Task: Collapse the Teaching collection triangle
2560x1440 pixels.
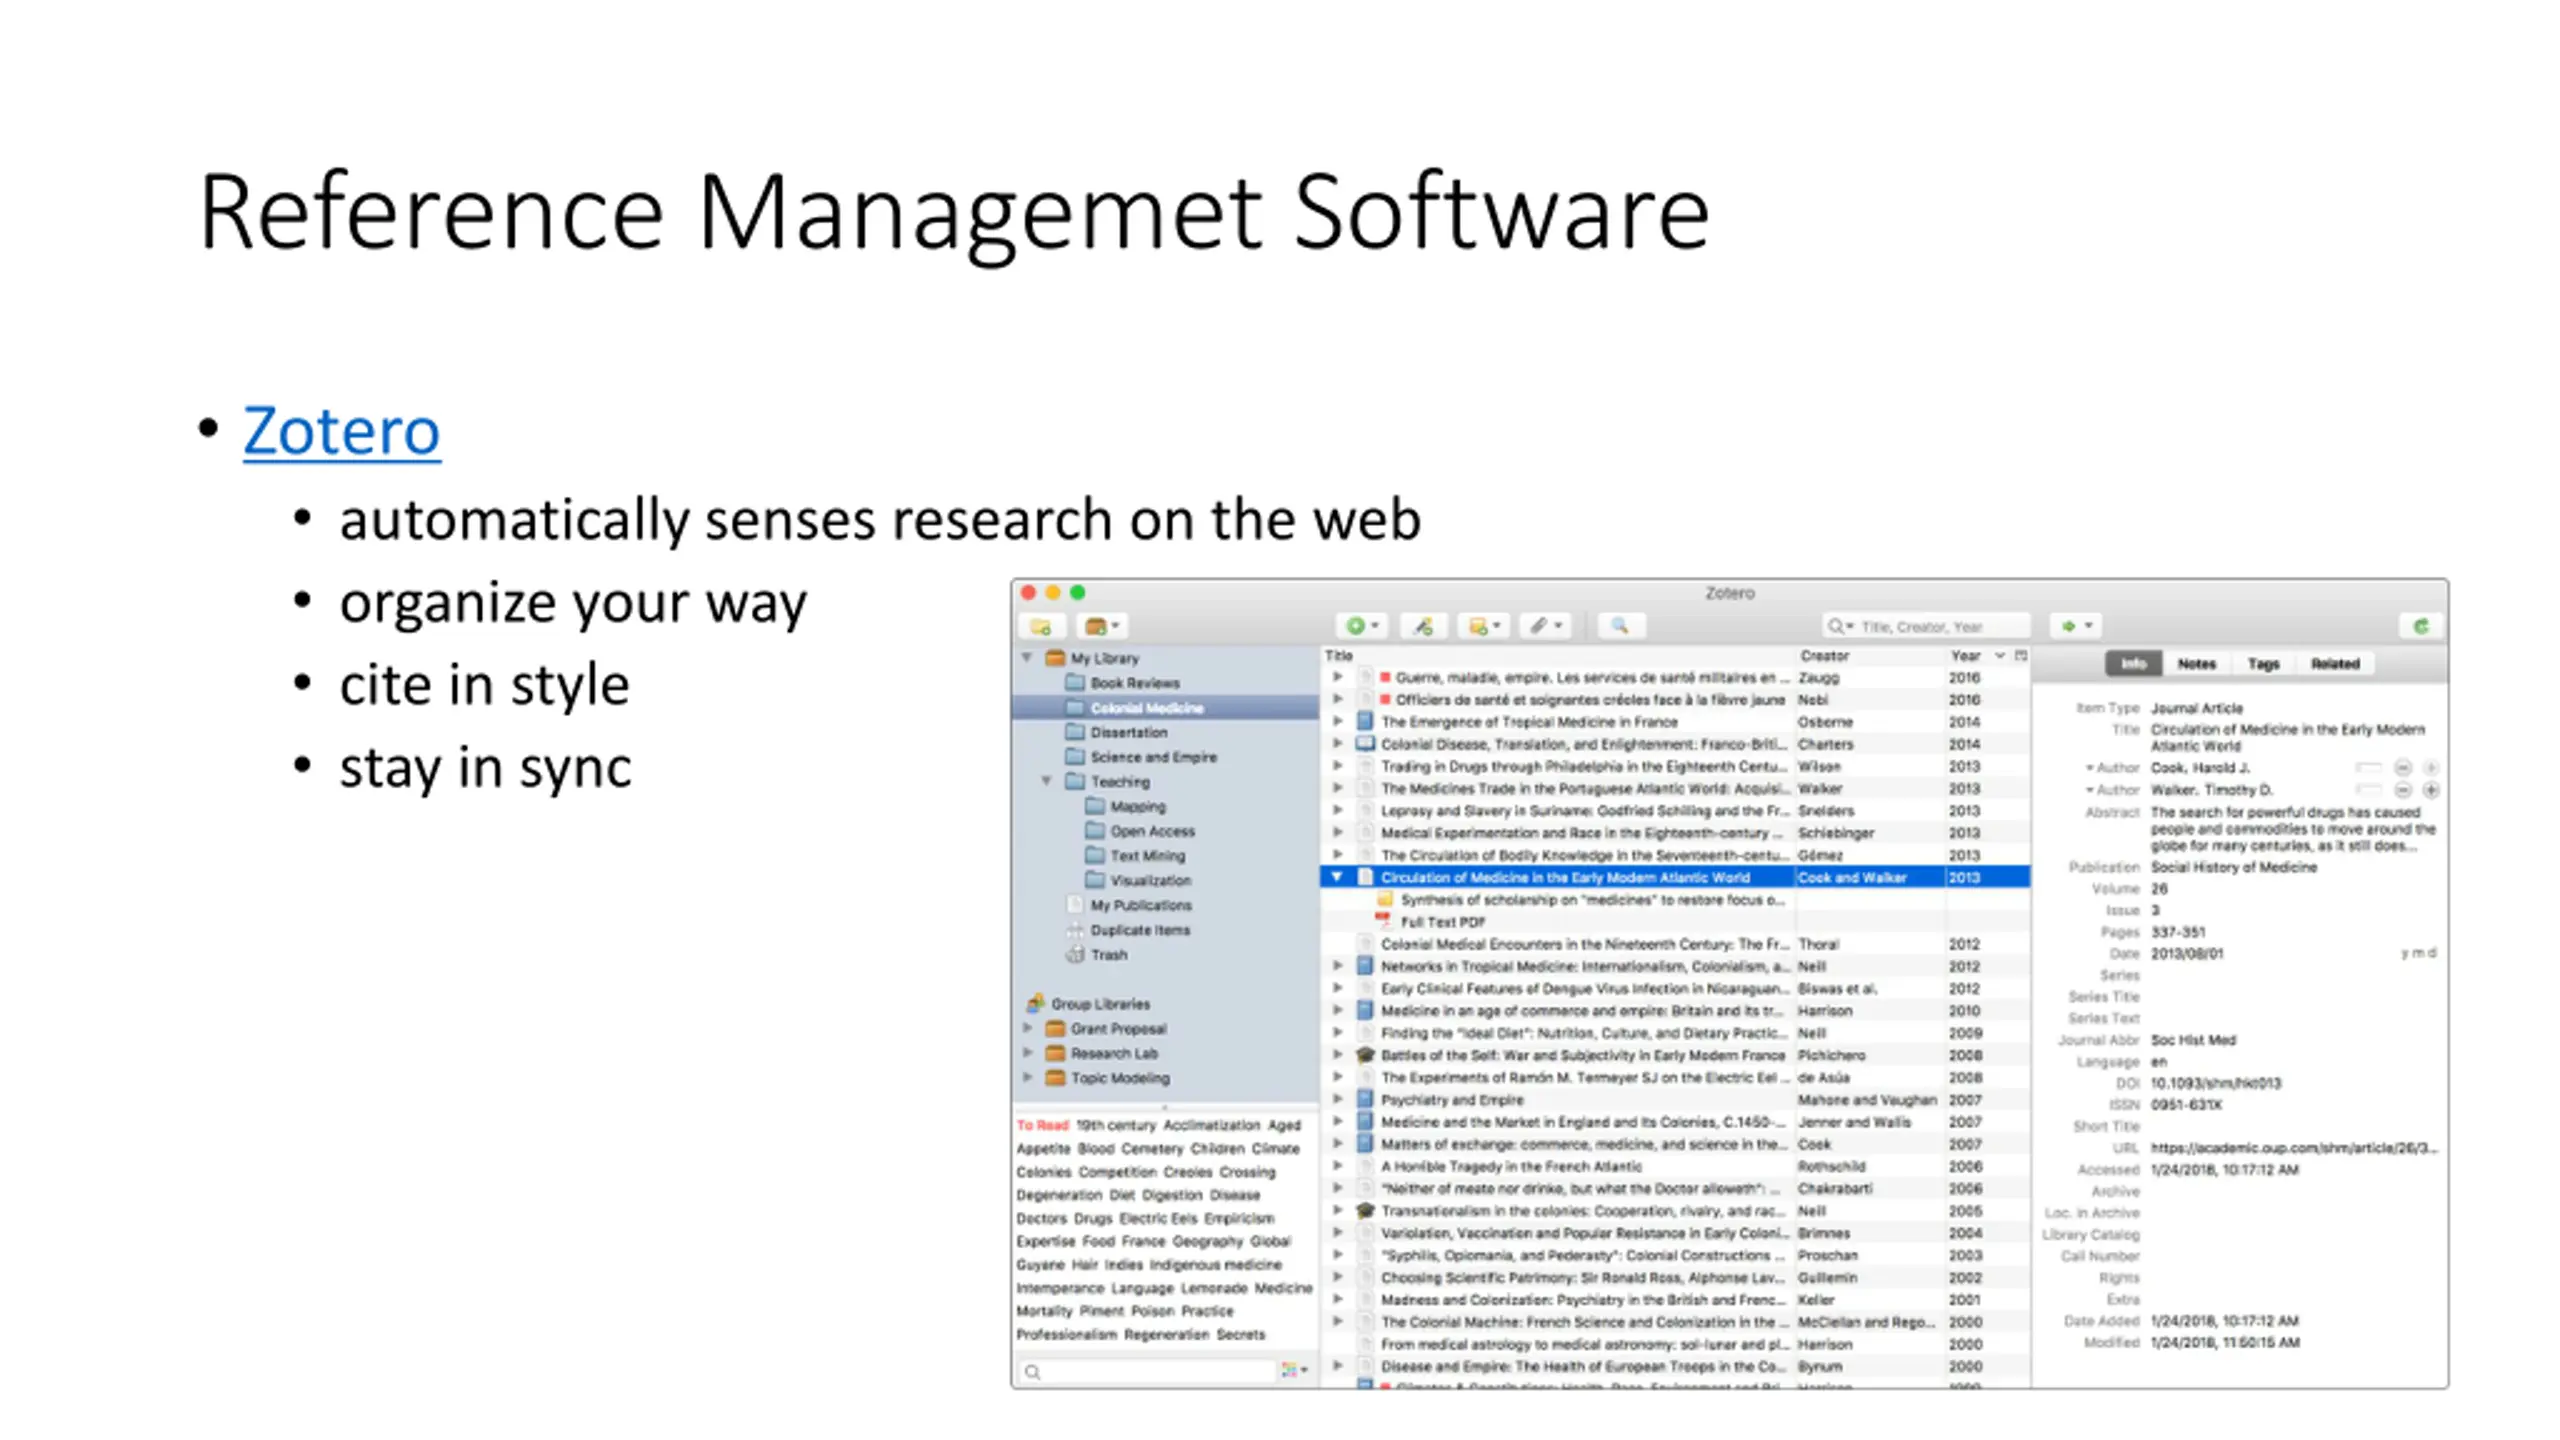Action: [1046, 781]
